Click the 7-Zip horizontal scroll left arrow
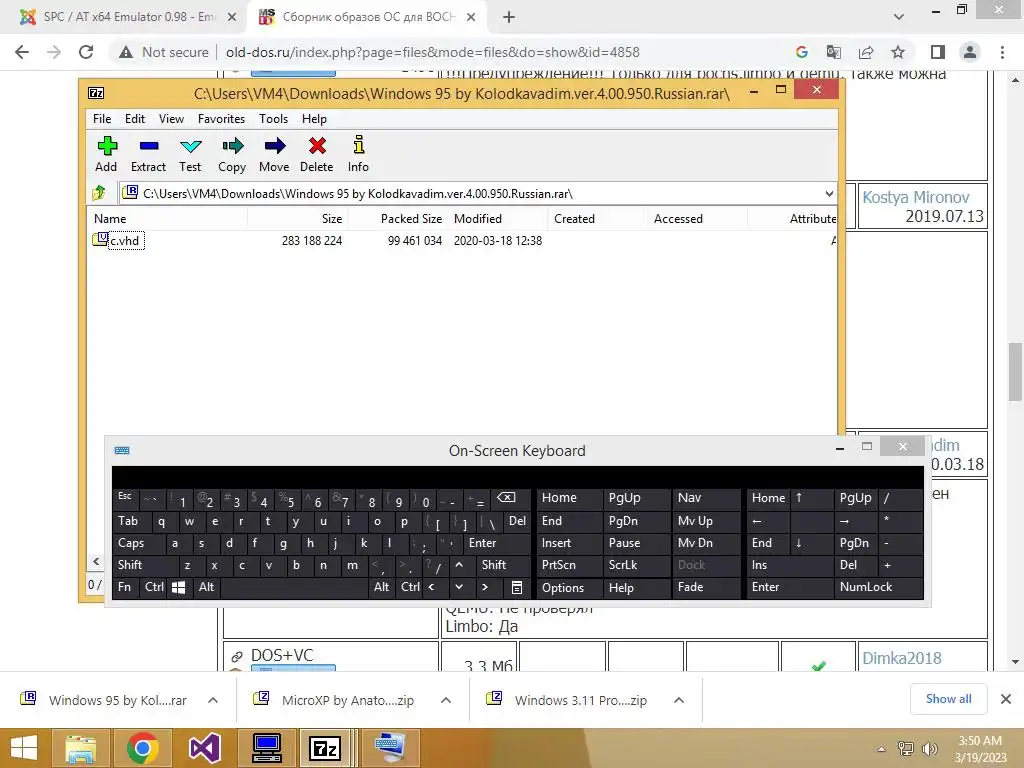The height and width of the screenshot is (768, 1024). 96,561
